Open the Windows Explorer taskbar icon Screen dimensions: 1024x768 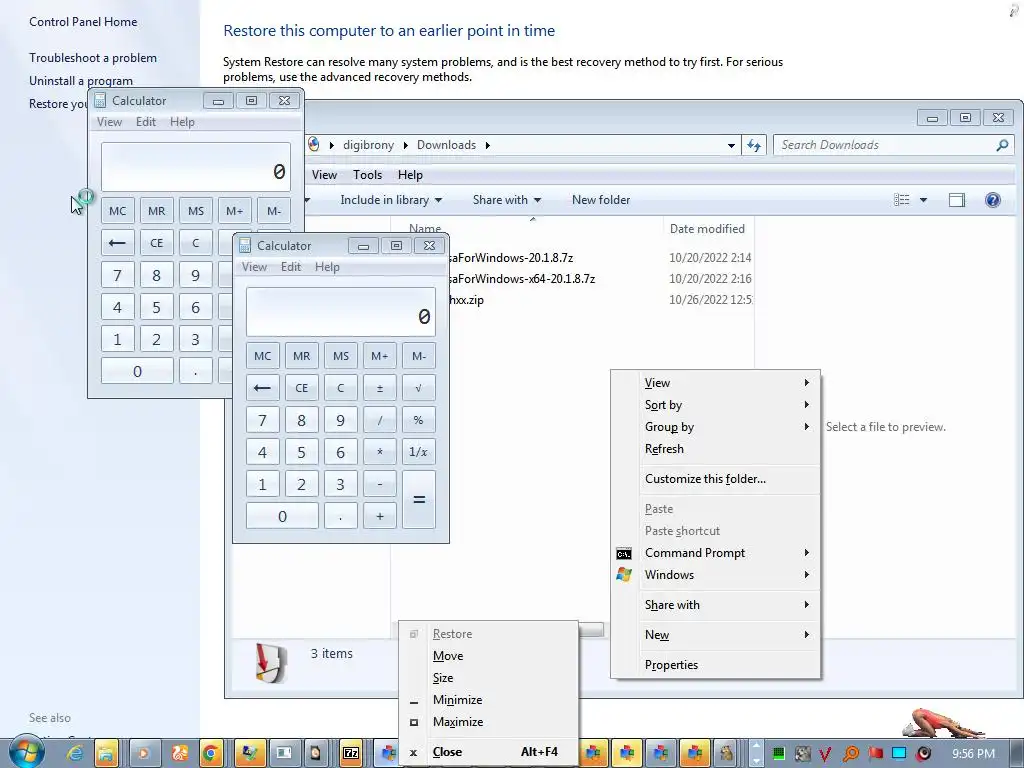click(107, 754)
